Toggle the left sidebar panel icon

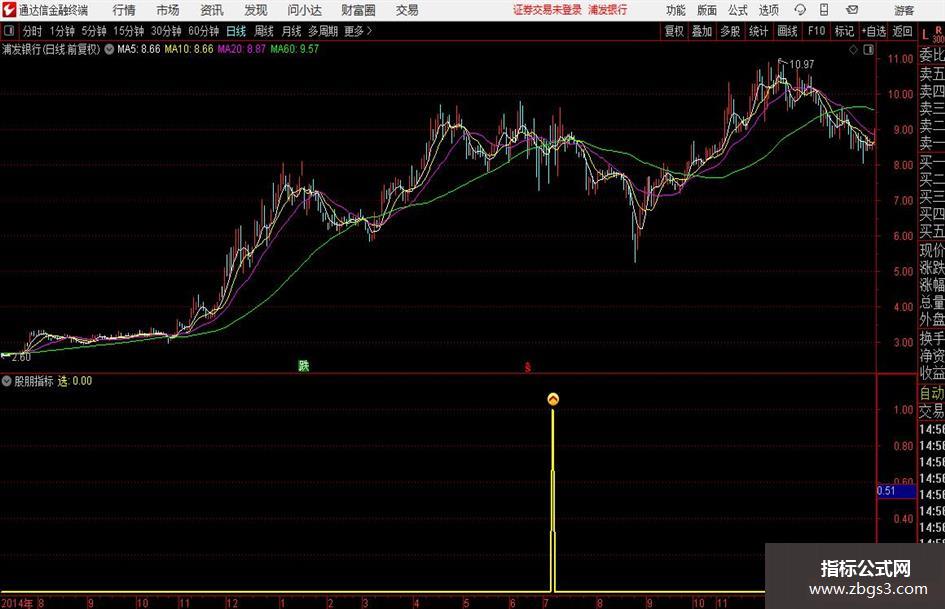9,31
